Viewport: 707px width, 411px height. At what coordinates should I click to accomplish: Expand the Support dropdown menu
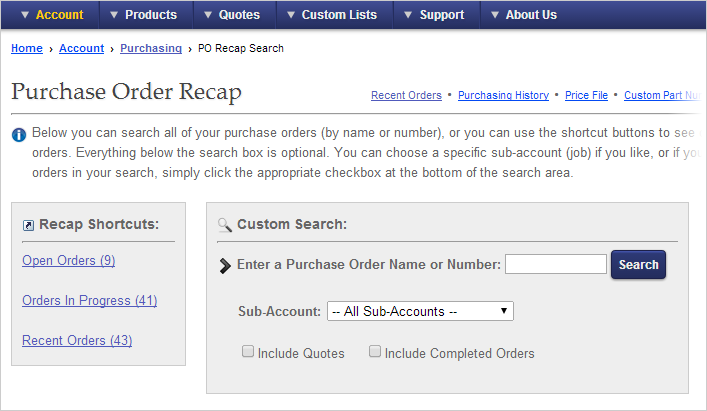pos(436,15)
